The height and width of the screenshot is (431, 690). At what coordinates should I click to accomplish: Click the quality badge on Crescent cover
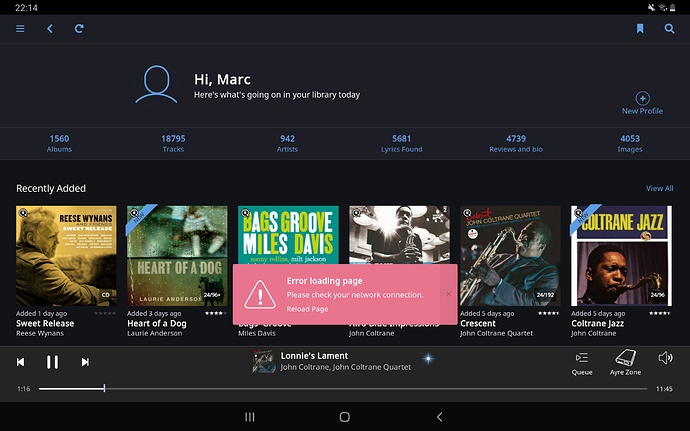click(545, 295)
